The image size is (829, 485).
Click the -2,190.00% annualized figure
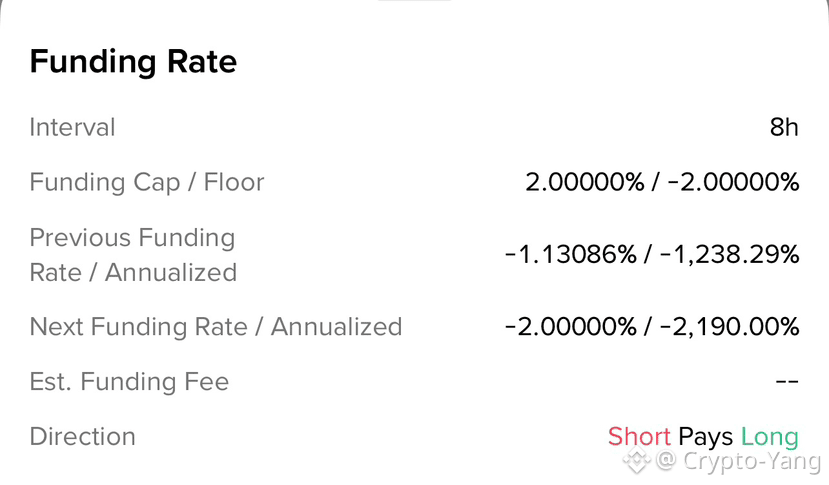coord(729,327)
